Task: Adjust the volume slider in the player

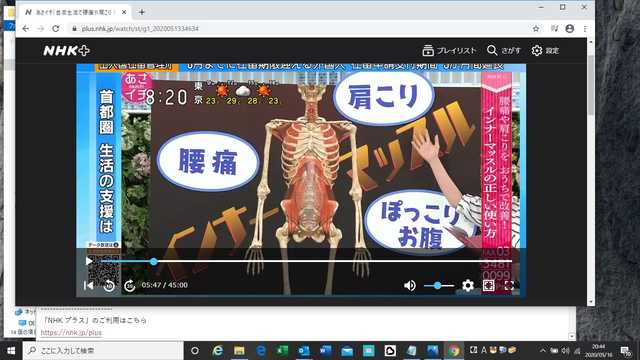Action: point(439,285)
